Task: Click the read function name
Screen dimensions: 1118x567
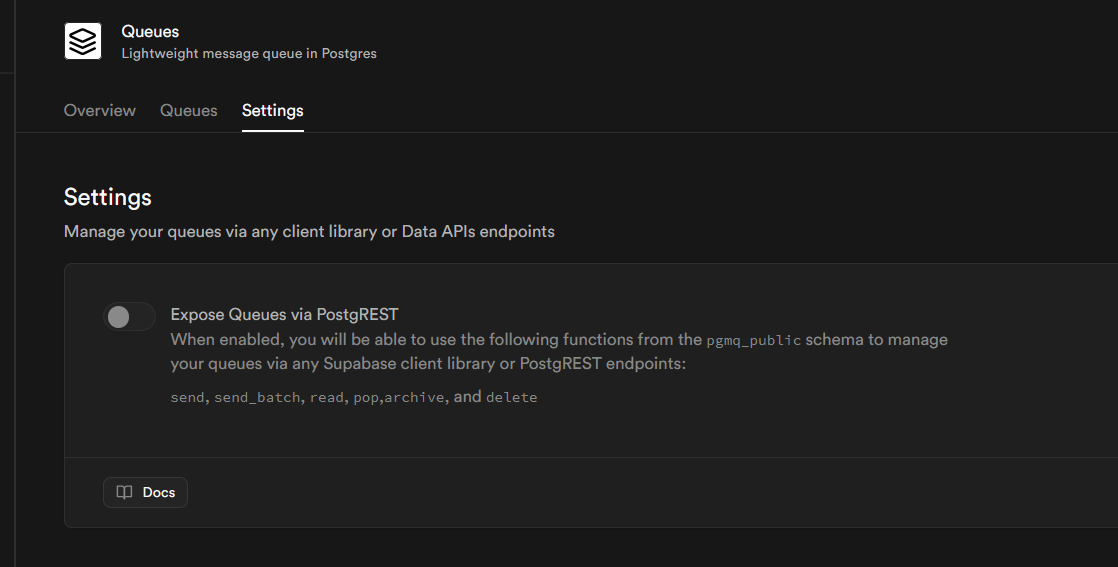Action: (326, 398)
